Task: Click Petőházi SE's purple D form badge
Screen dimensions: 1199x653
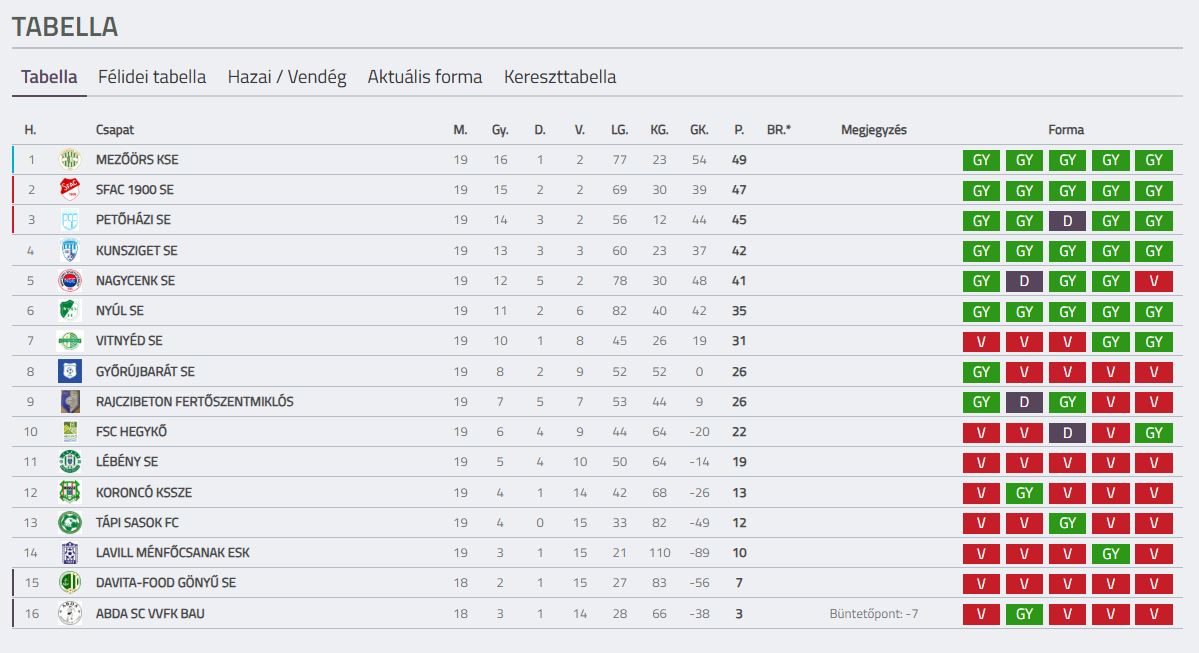Action: point(1067,221)
